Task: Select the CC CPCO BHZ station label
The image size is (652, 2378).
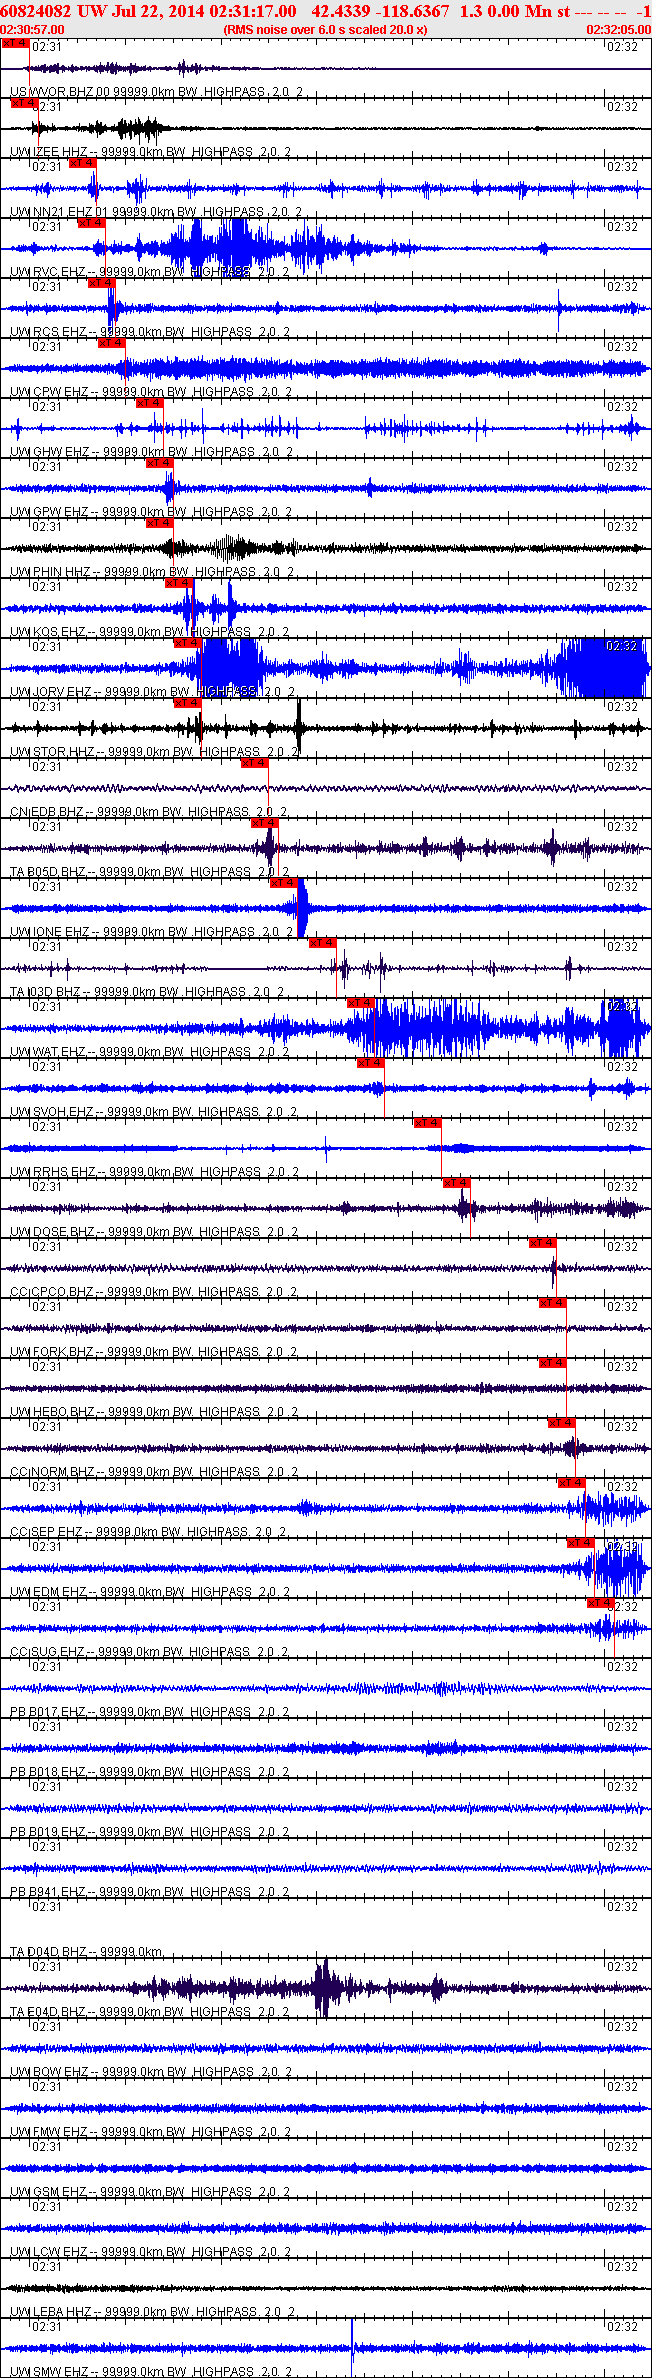Action: point(154,1292)
